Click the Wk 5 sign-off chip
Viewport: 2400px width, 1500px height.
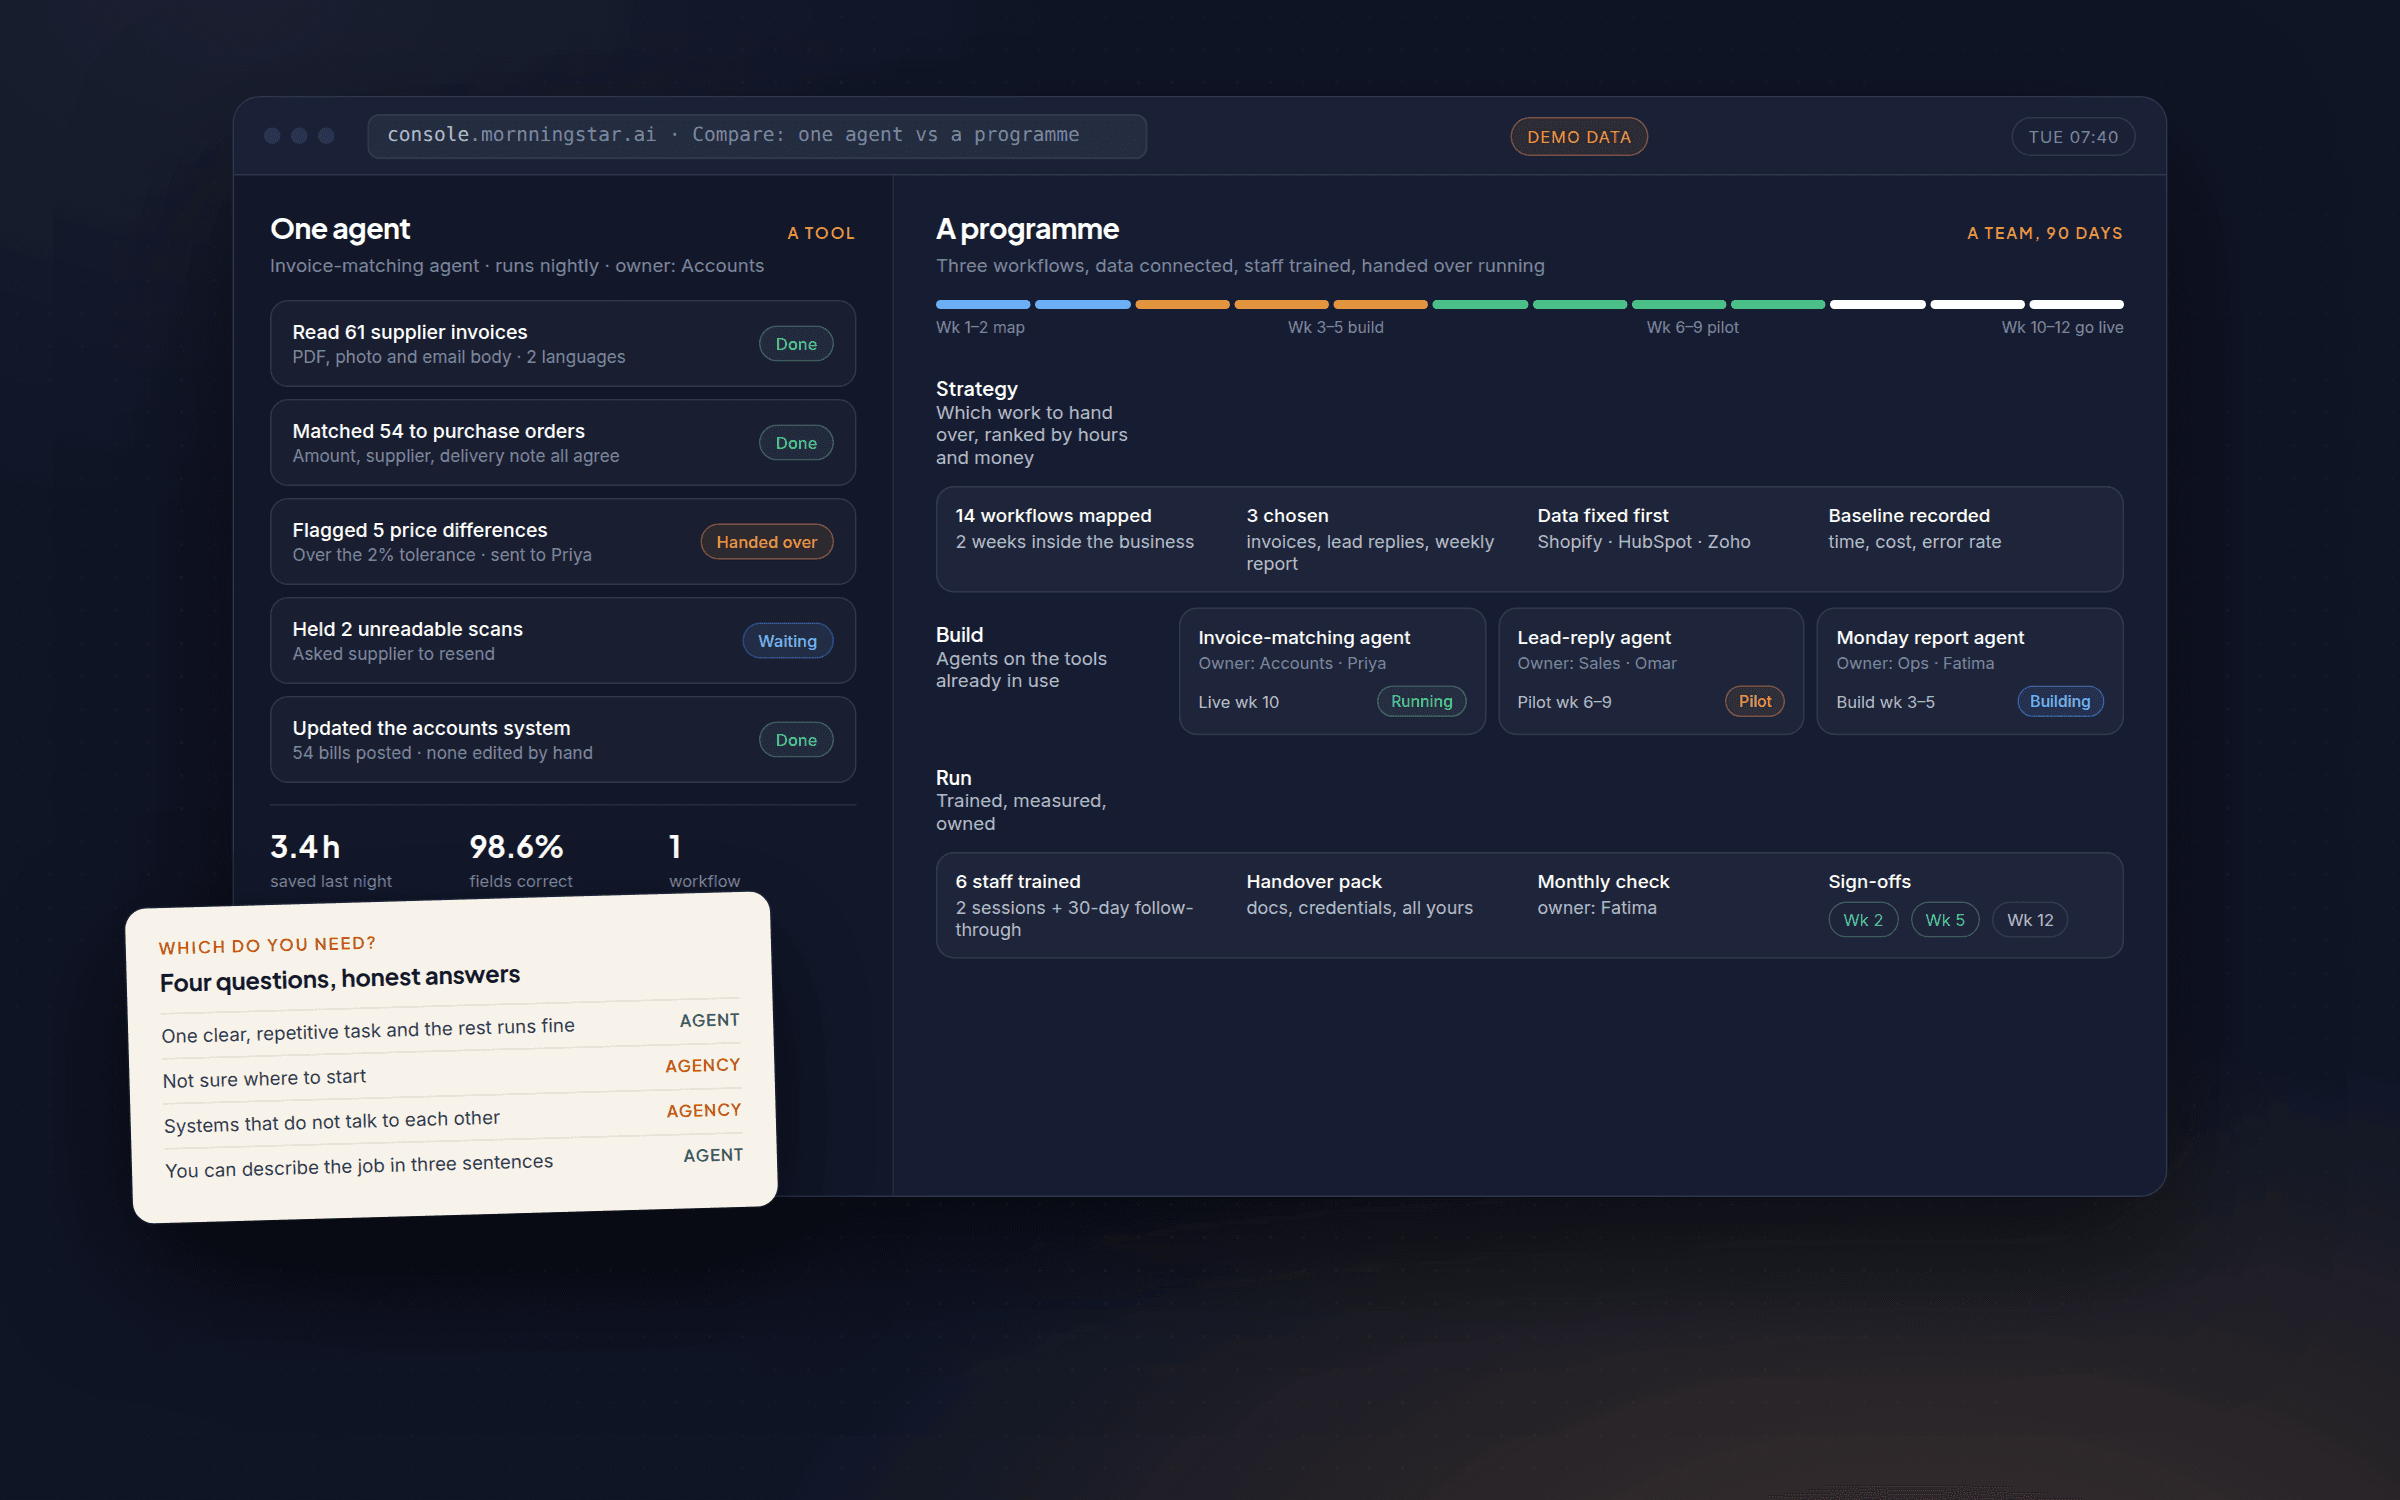[1944, 920]
